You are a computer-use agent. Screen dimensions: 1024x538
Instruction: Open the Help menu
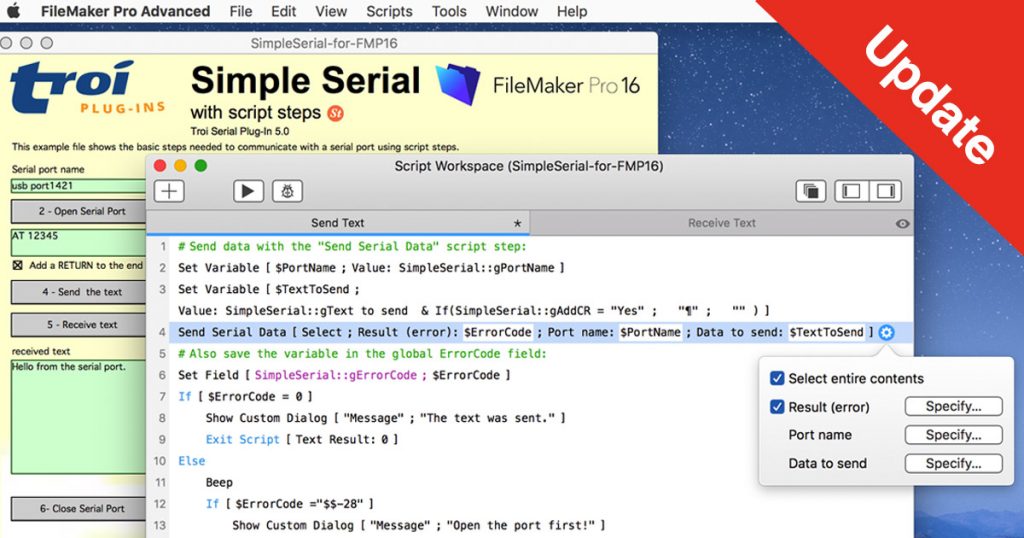(x=572, y=11)
